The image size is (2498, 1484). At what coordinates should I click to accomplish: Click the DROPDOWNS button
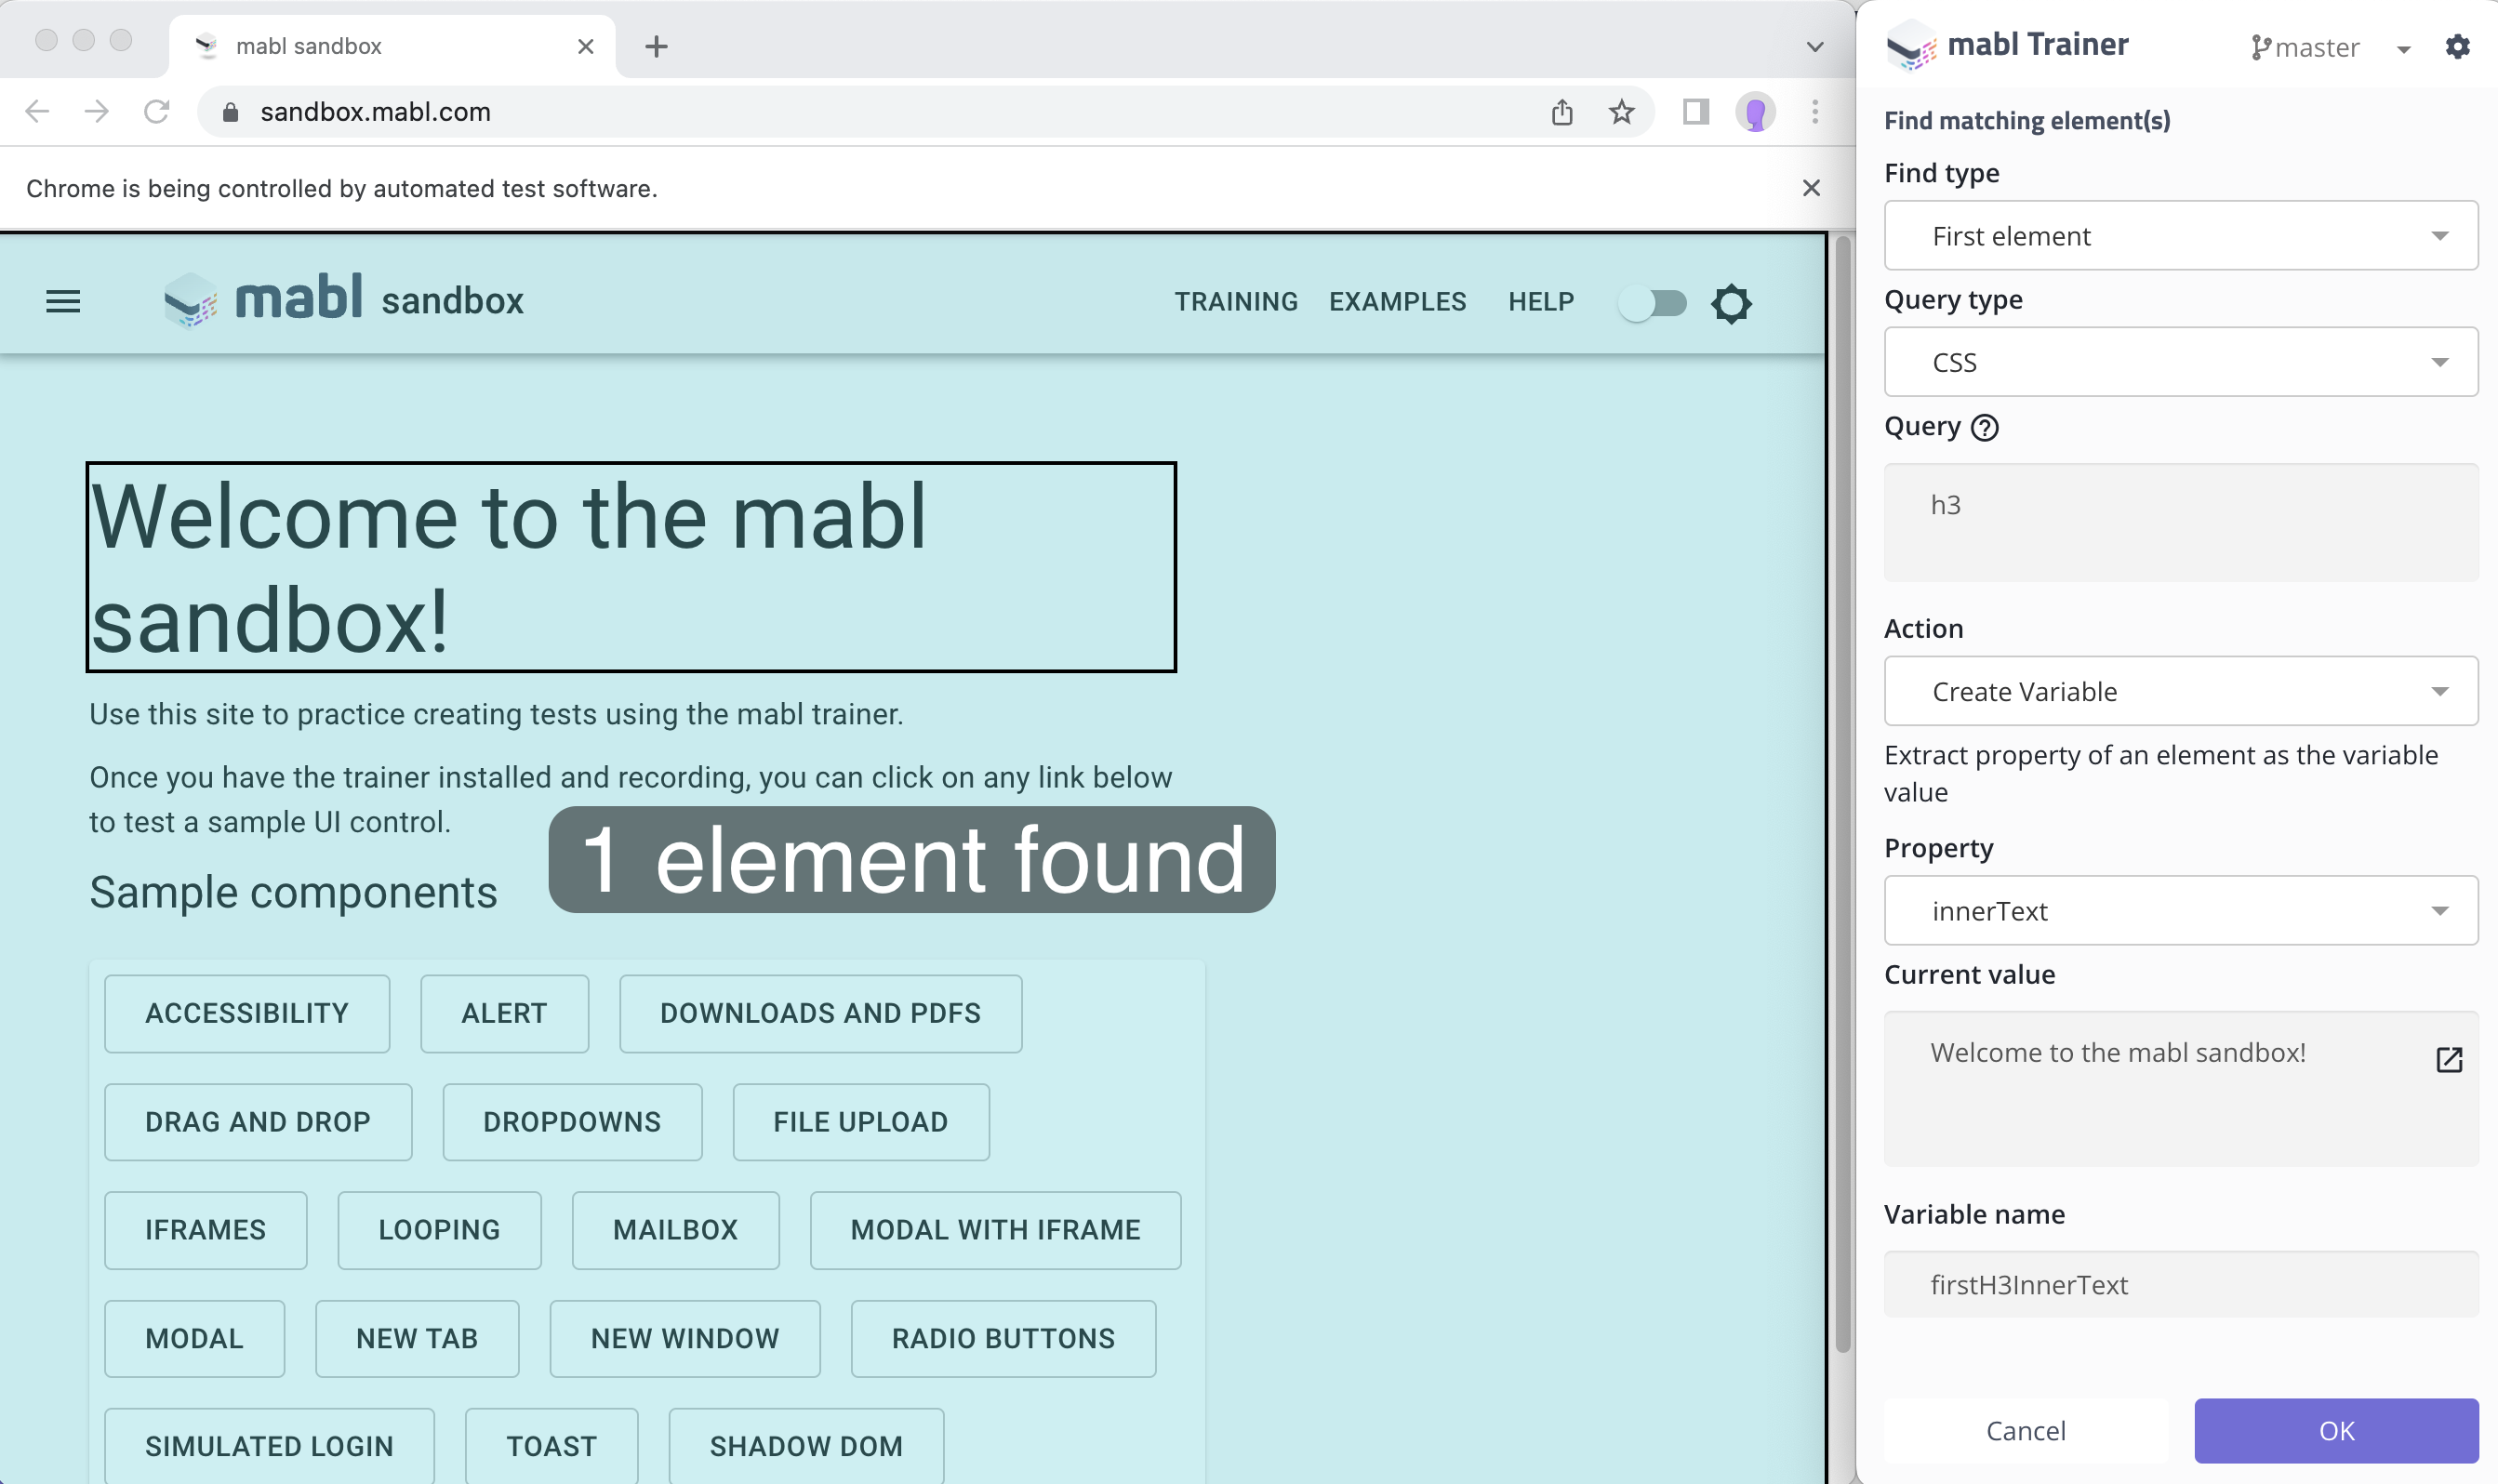pos(572,1122)
